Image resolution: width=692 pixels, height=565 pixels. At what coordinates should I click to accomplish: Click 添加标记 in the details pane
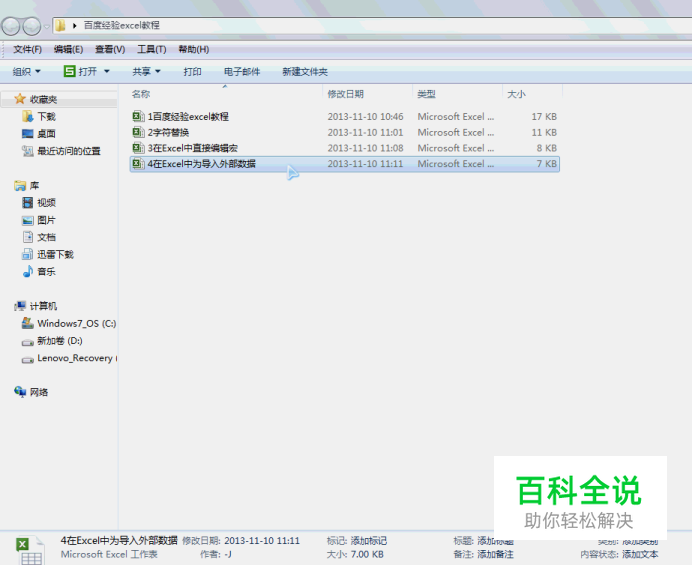coord(369,541)
